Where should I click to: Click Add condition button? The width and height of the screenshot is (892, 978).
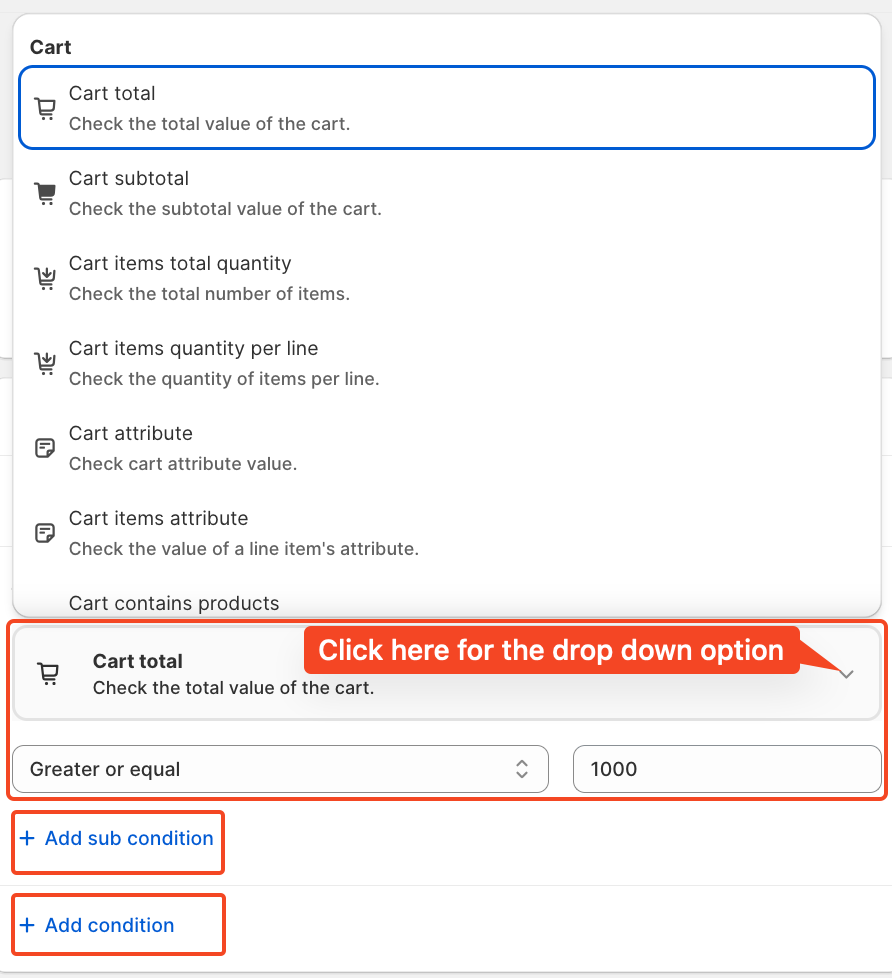(109, 924)
